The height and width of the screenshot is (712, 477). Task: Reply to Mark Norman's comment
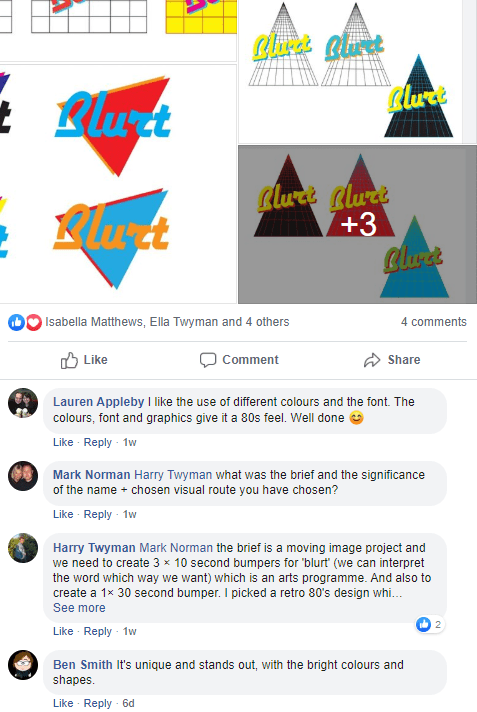click(x=98, y=514)
